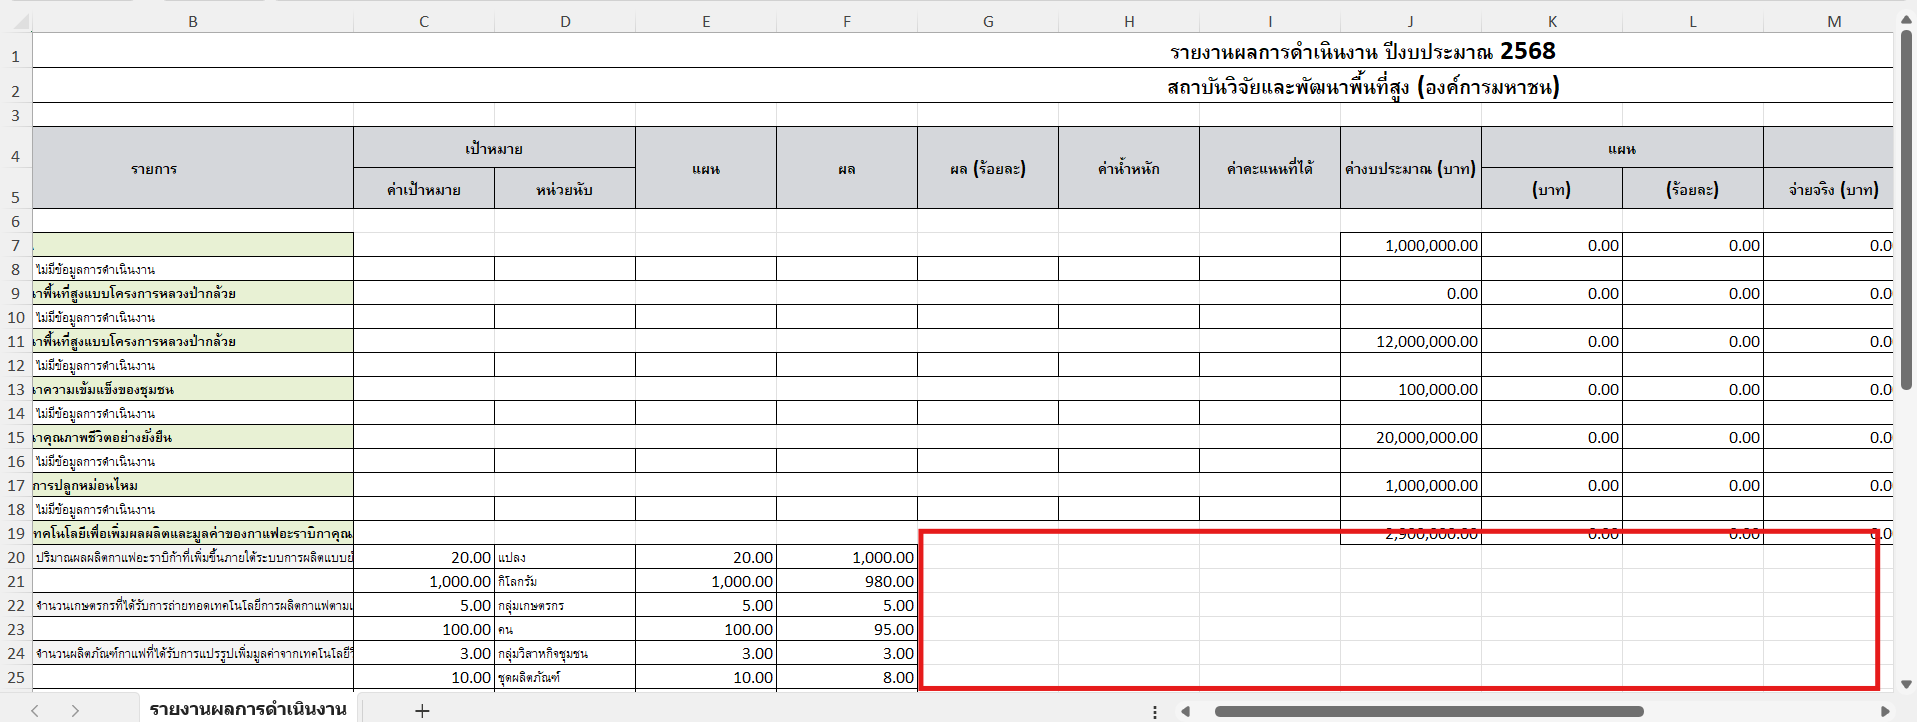Click vertical scrollbar down arrow

tap(1906, 685)
